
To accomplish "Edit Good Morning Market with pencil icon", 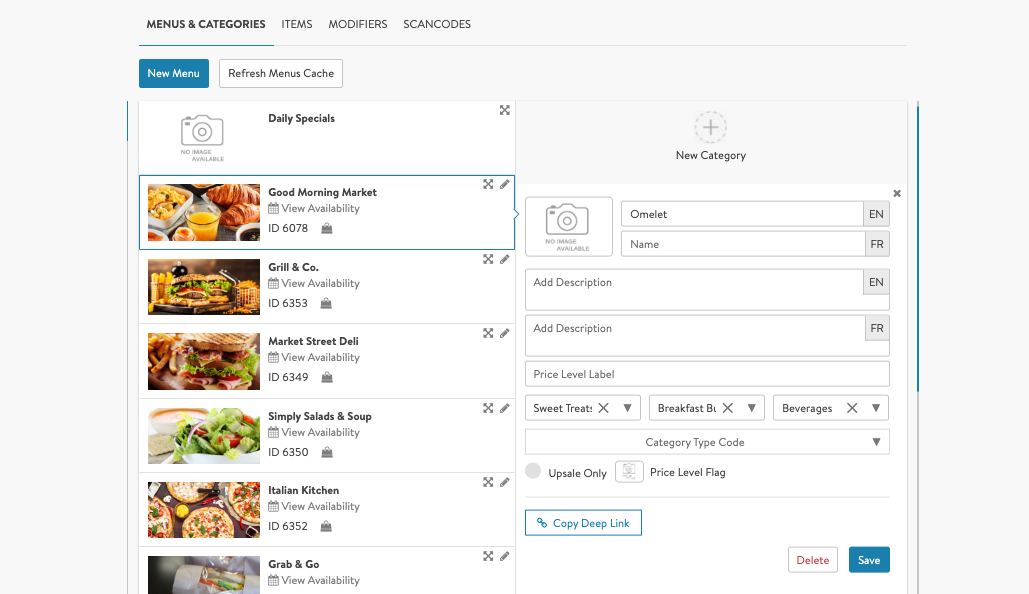I will pyautogui.click(x=505, y=184).
